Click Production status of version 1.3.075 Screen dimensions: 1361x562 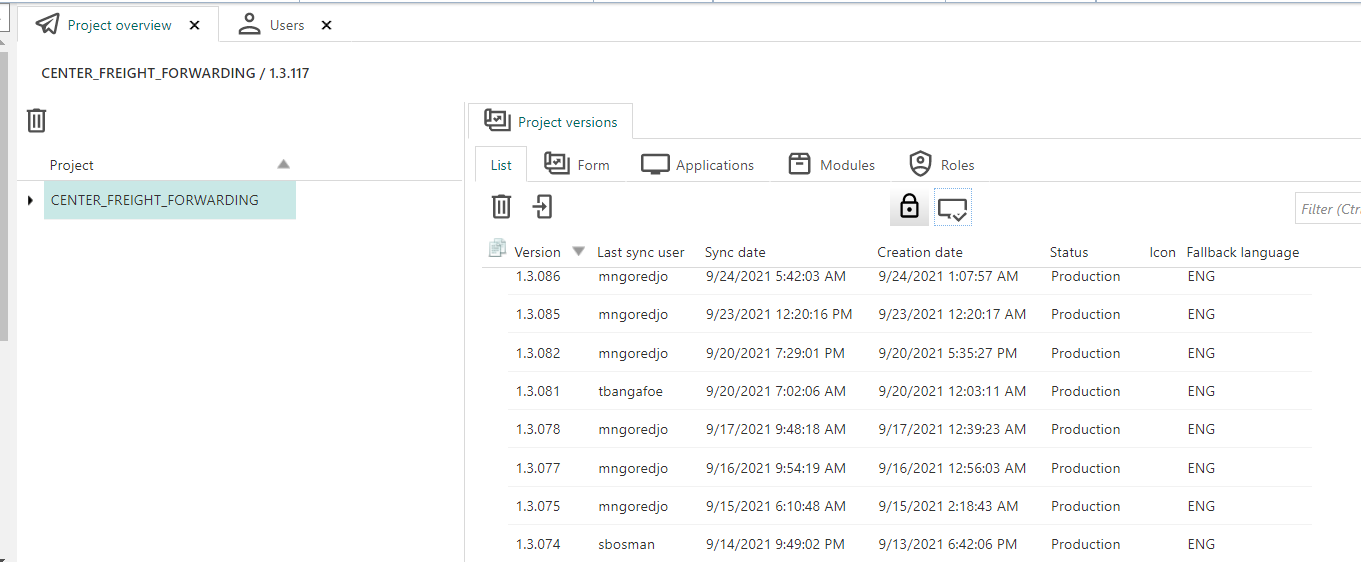1085,506
